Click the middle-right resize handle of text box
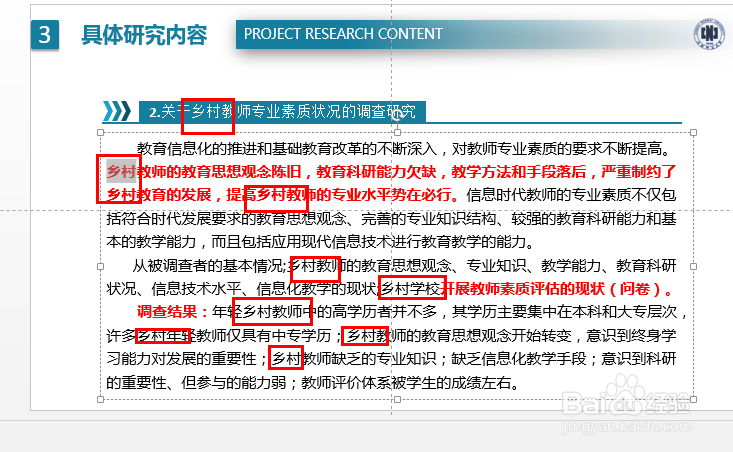Image resolution: width=733 pixels, height=452 pixels. 693,266
